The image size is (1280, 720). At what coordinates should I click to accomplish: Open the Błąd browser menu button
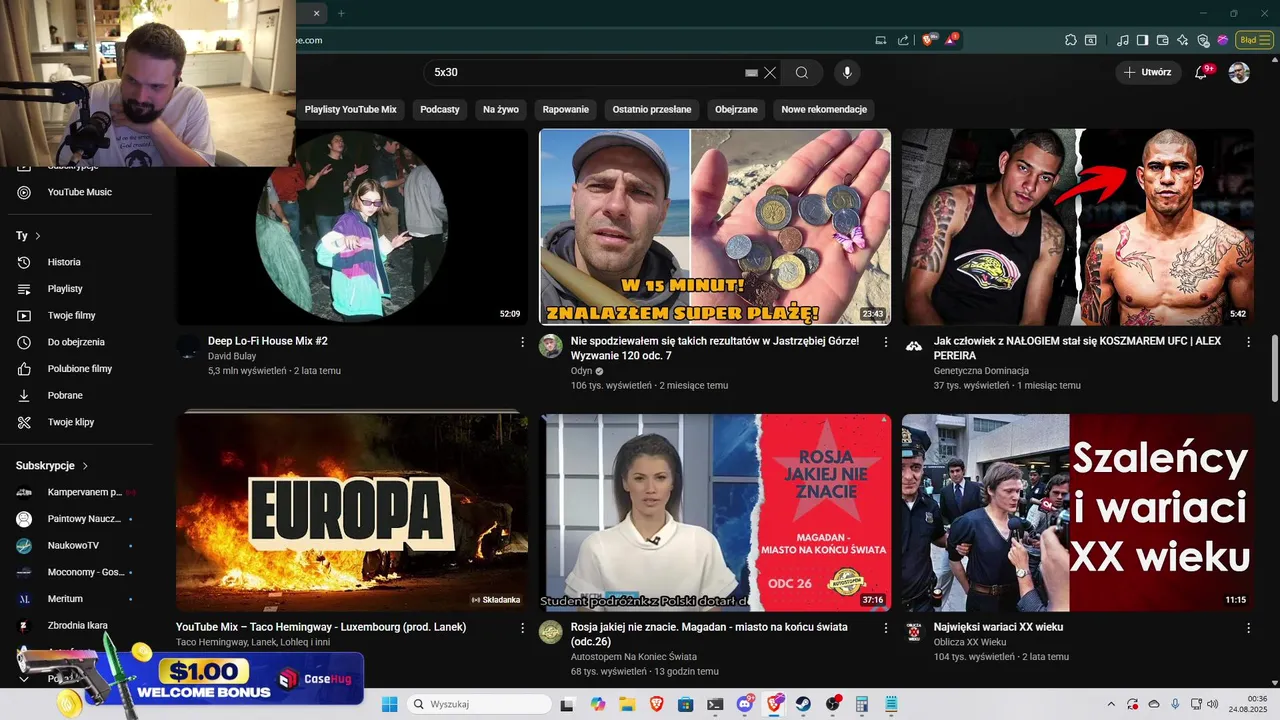point(1254,40)
